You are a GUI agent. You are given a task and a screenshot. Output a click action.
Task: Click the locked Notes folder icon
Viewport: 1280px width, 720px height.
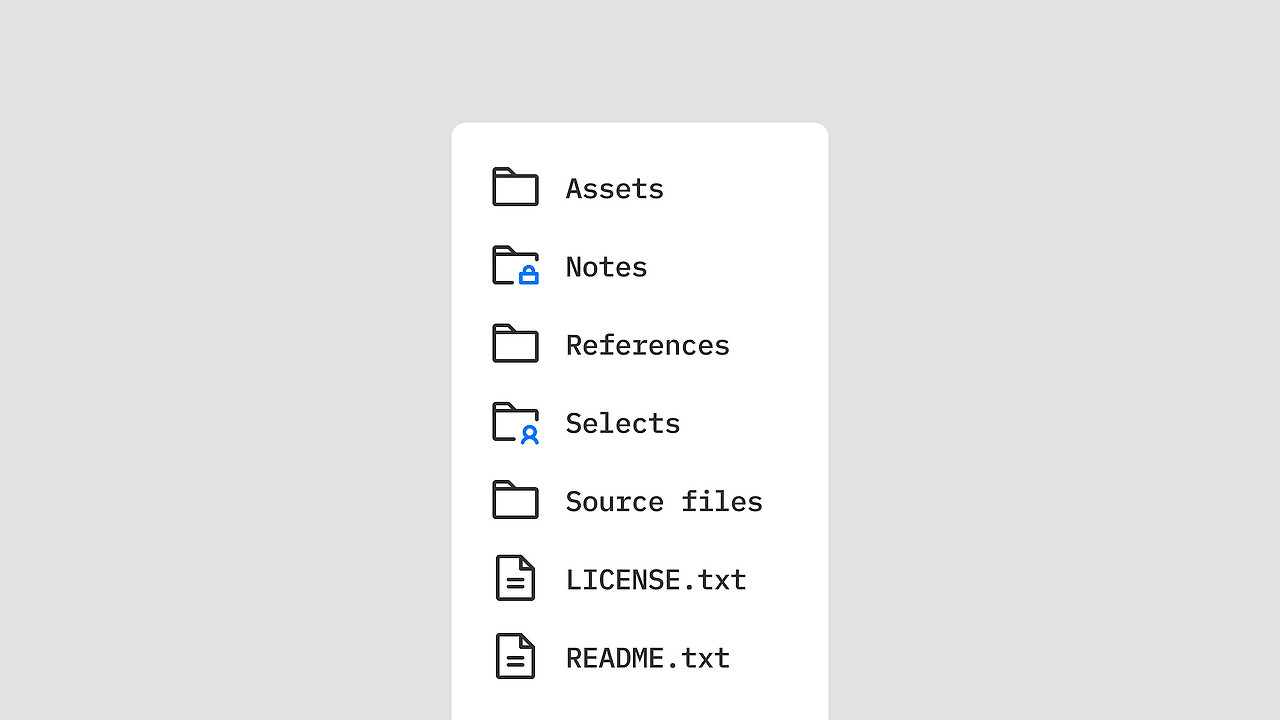point(515,265)
